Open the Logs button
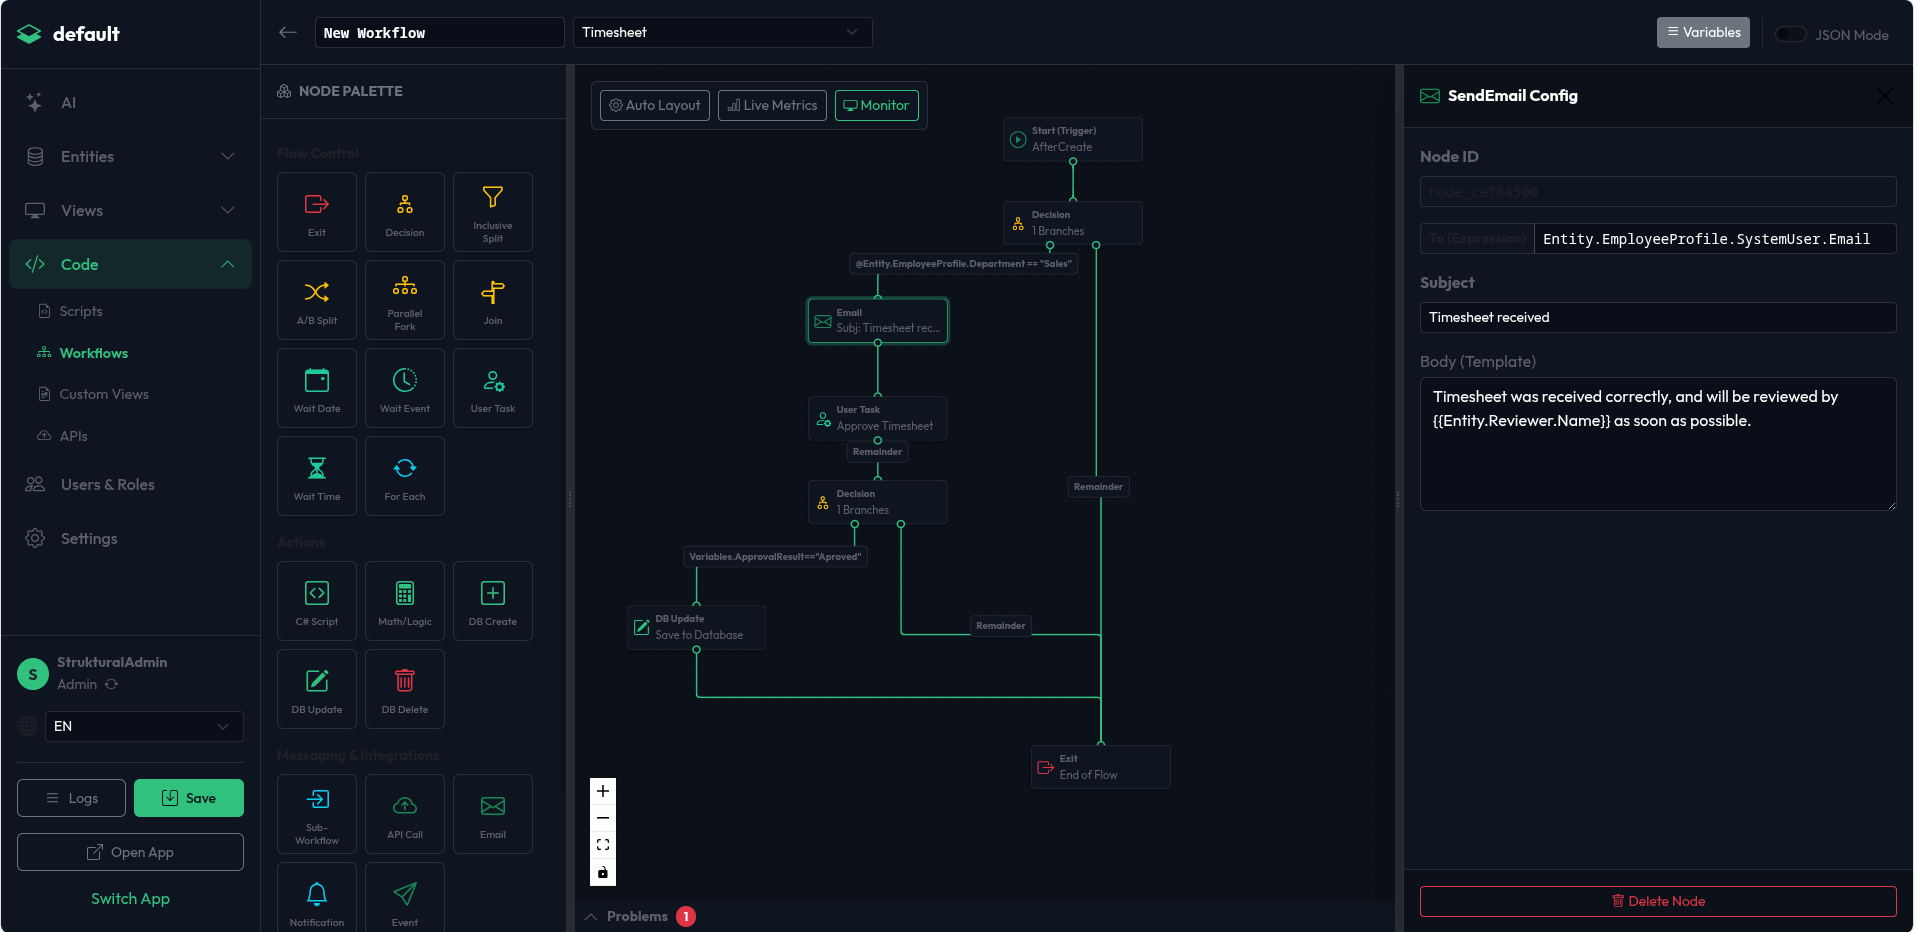The height and width of the screenshot is (932, 1917). point(71,798)
